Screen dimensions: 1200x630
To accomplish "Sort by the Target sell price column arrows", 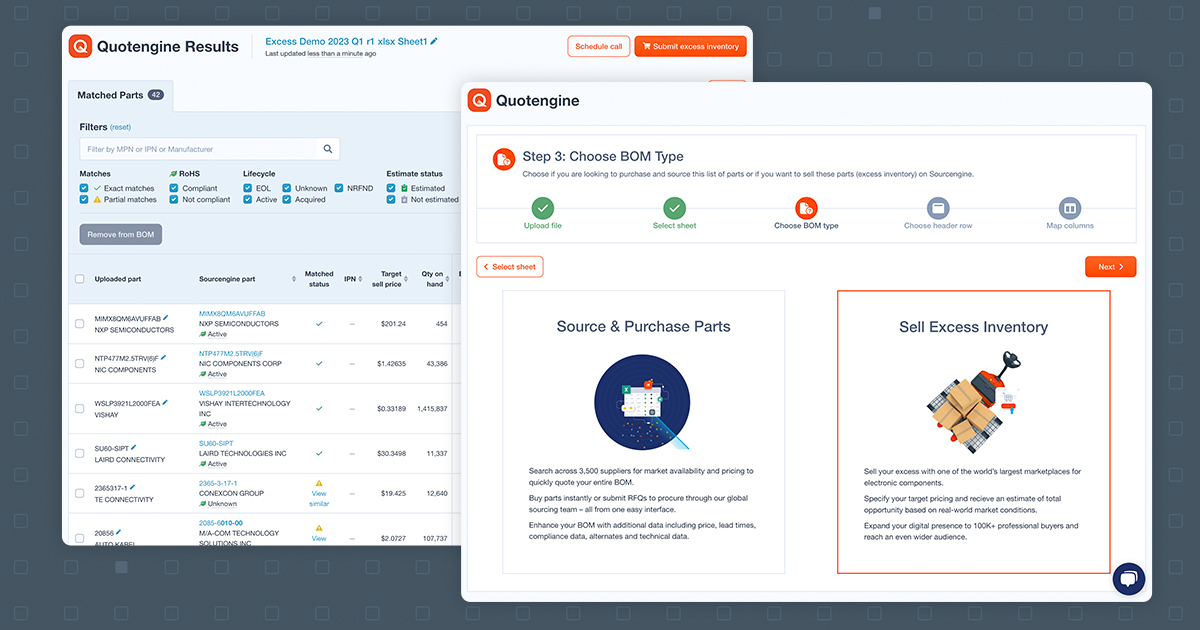I will (x=408, y=279).
